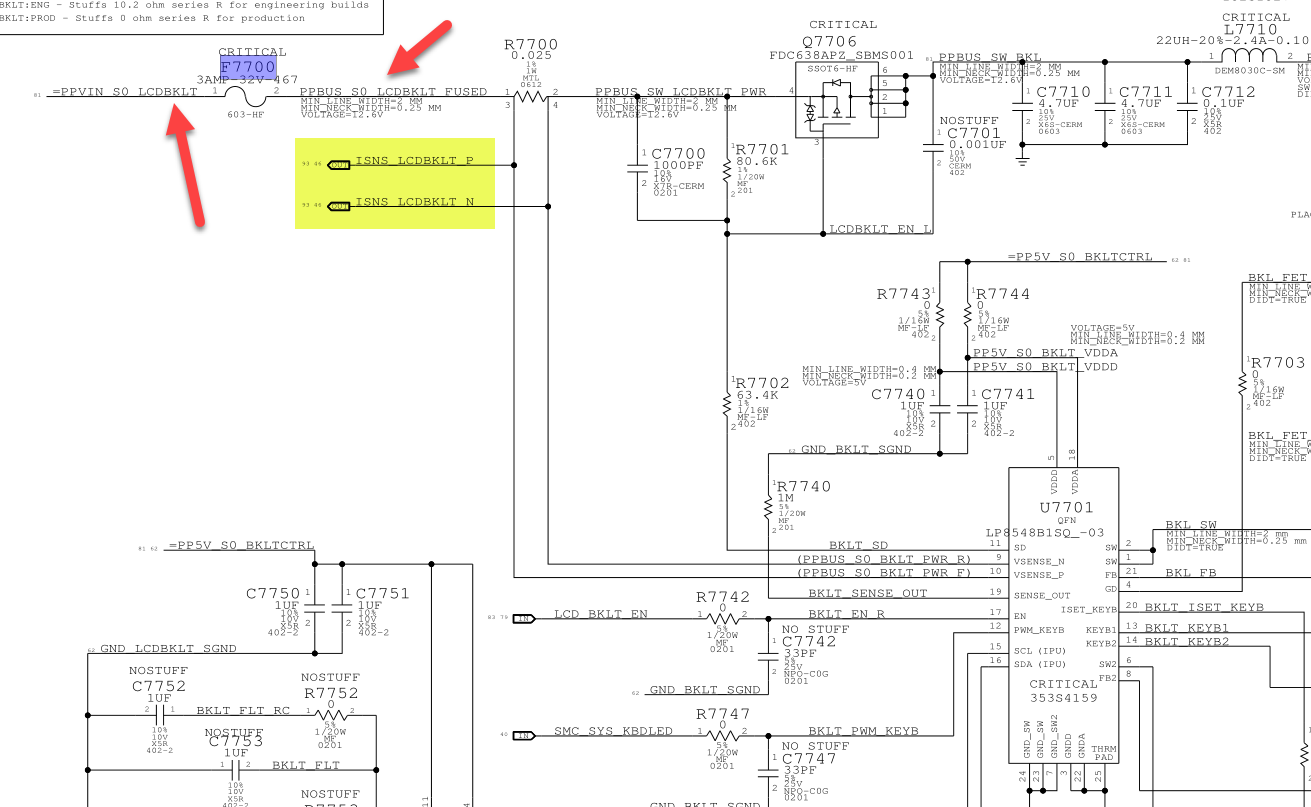Click the LCD_BKLT_EN signal name
Viewport: 1311px width, 807px height.
click(x=601, y=613)
